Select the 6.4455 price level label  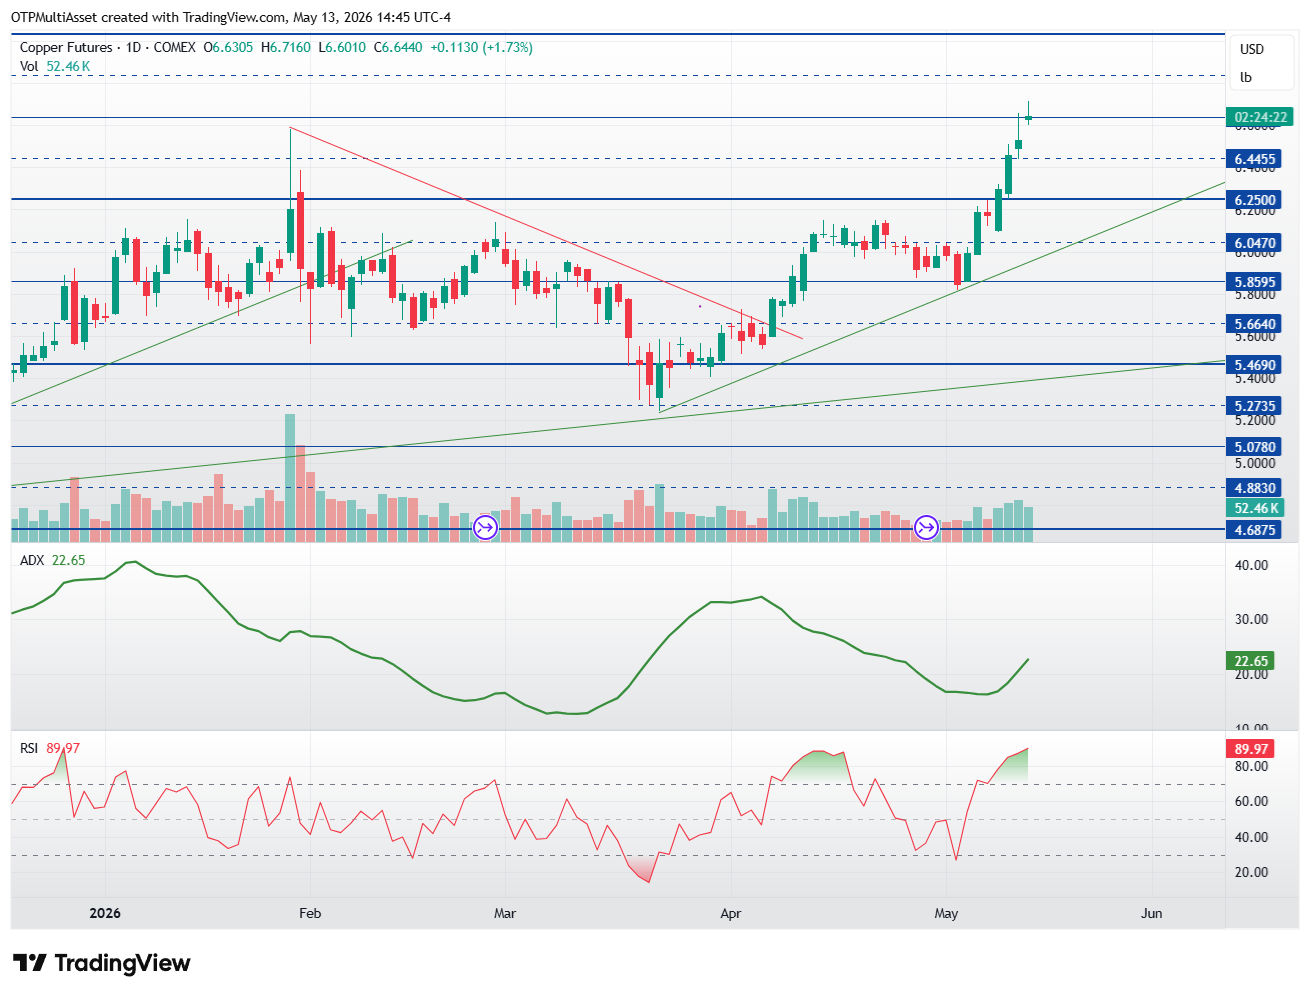pyautogui.click(x=1254, y=159)
